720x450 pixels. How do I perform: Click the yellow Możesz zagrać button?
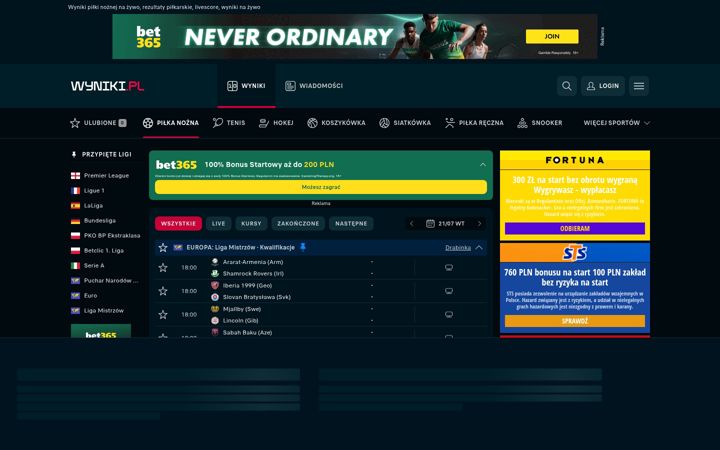coord(321,187)
